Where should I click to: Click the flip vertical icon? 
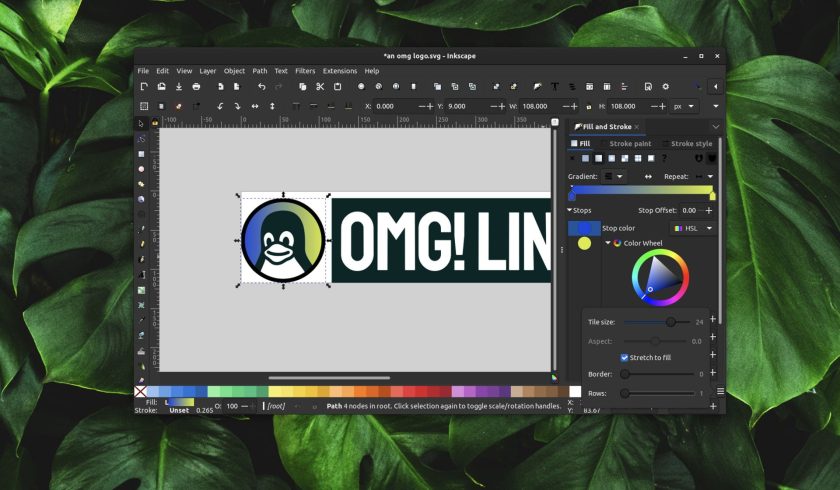coord(272,106)
